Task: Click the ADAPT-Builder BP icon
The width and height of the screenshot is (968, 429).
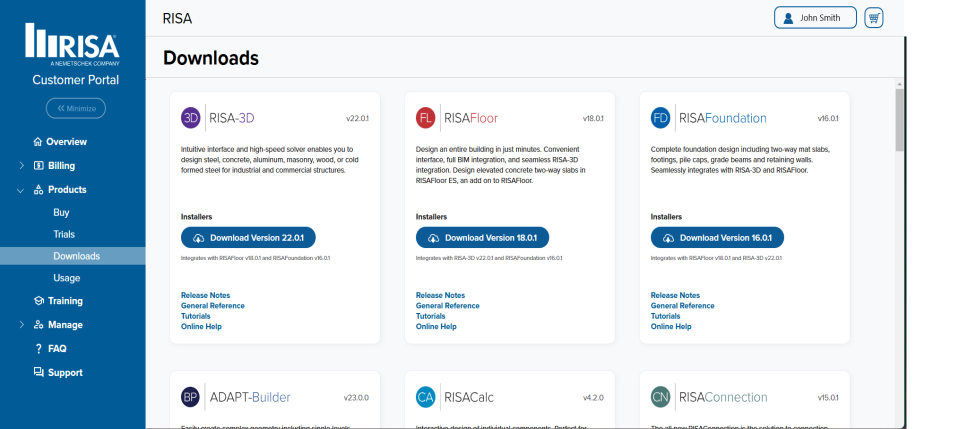Action: pos(191,397)
